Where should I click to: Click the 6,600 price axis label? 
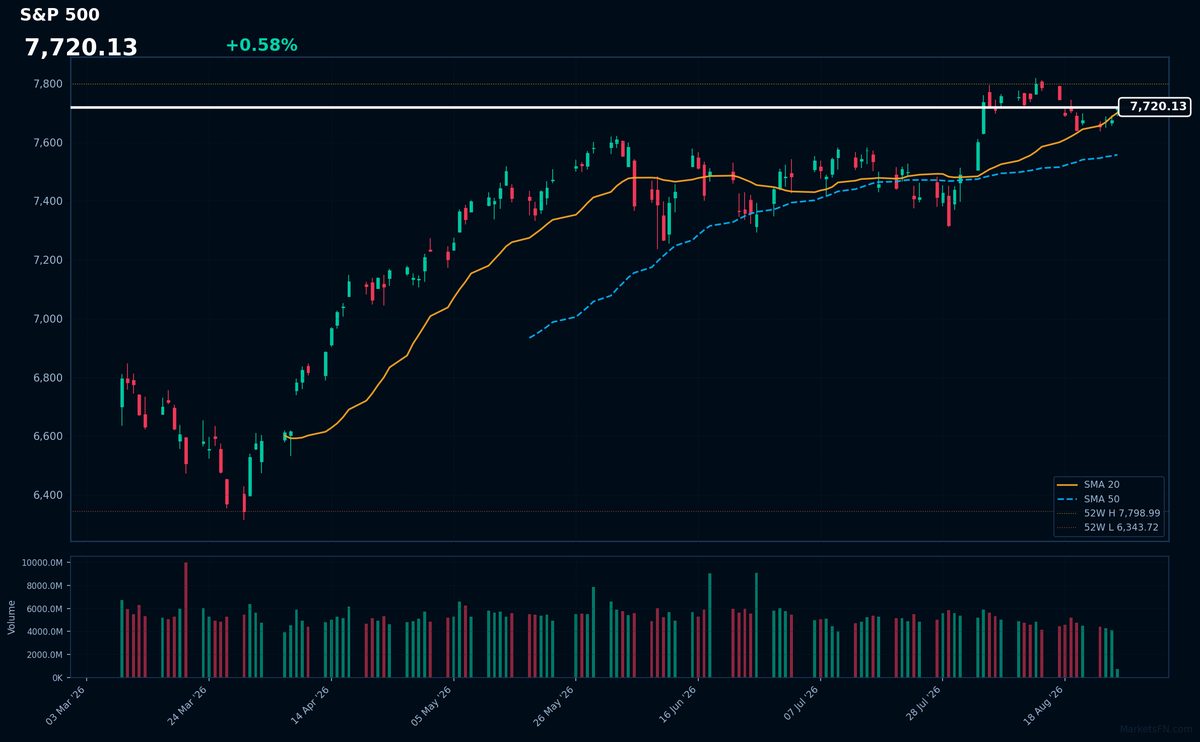(48, 437)
